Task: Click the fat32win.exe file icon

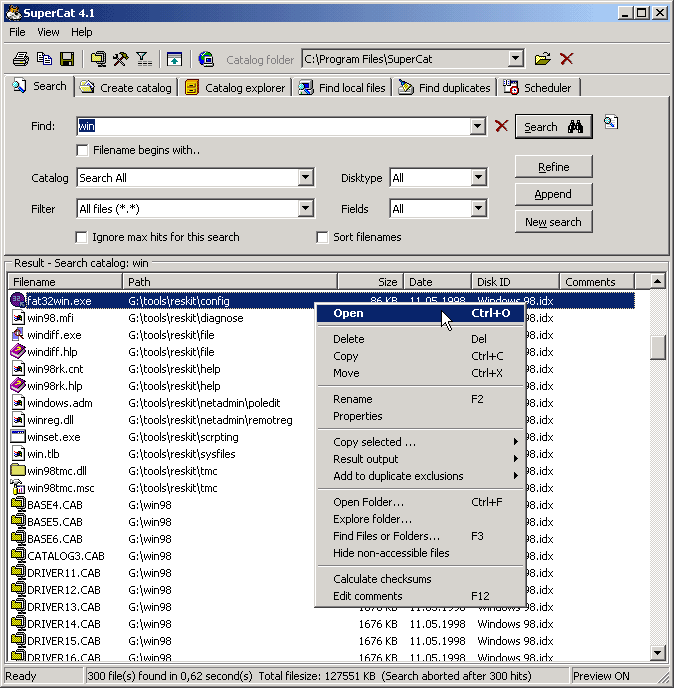Action: [x=17, y=301]
